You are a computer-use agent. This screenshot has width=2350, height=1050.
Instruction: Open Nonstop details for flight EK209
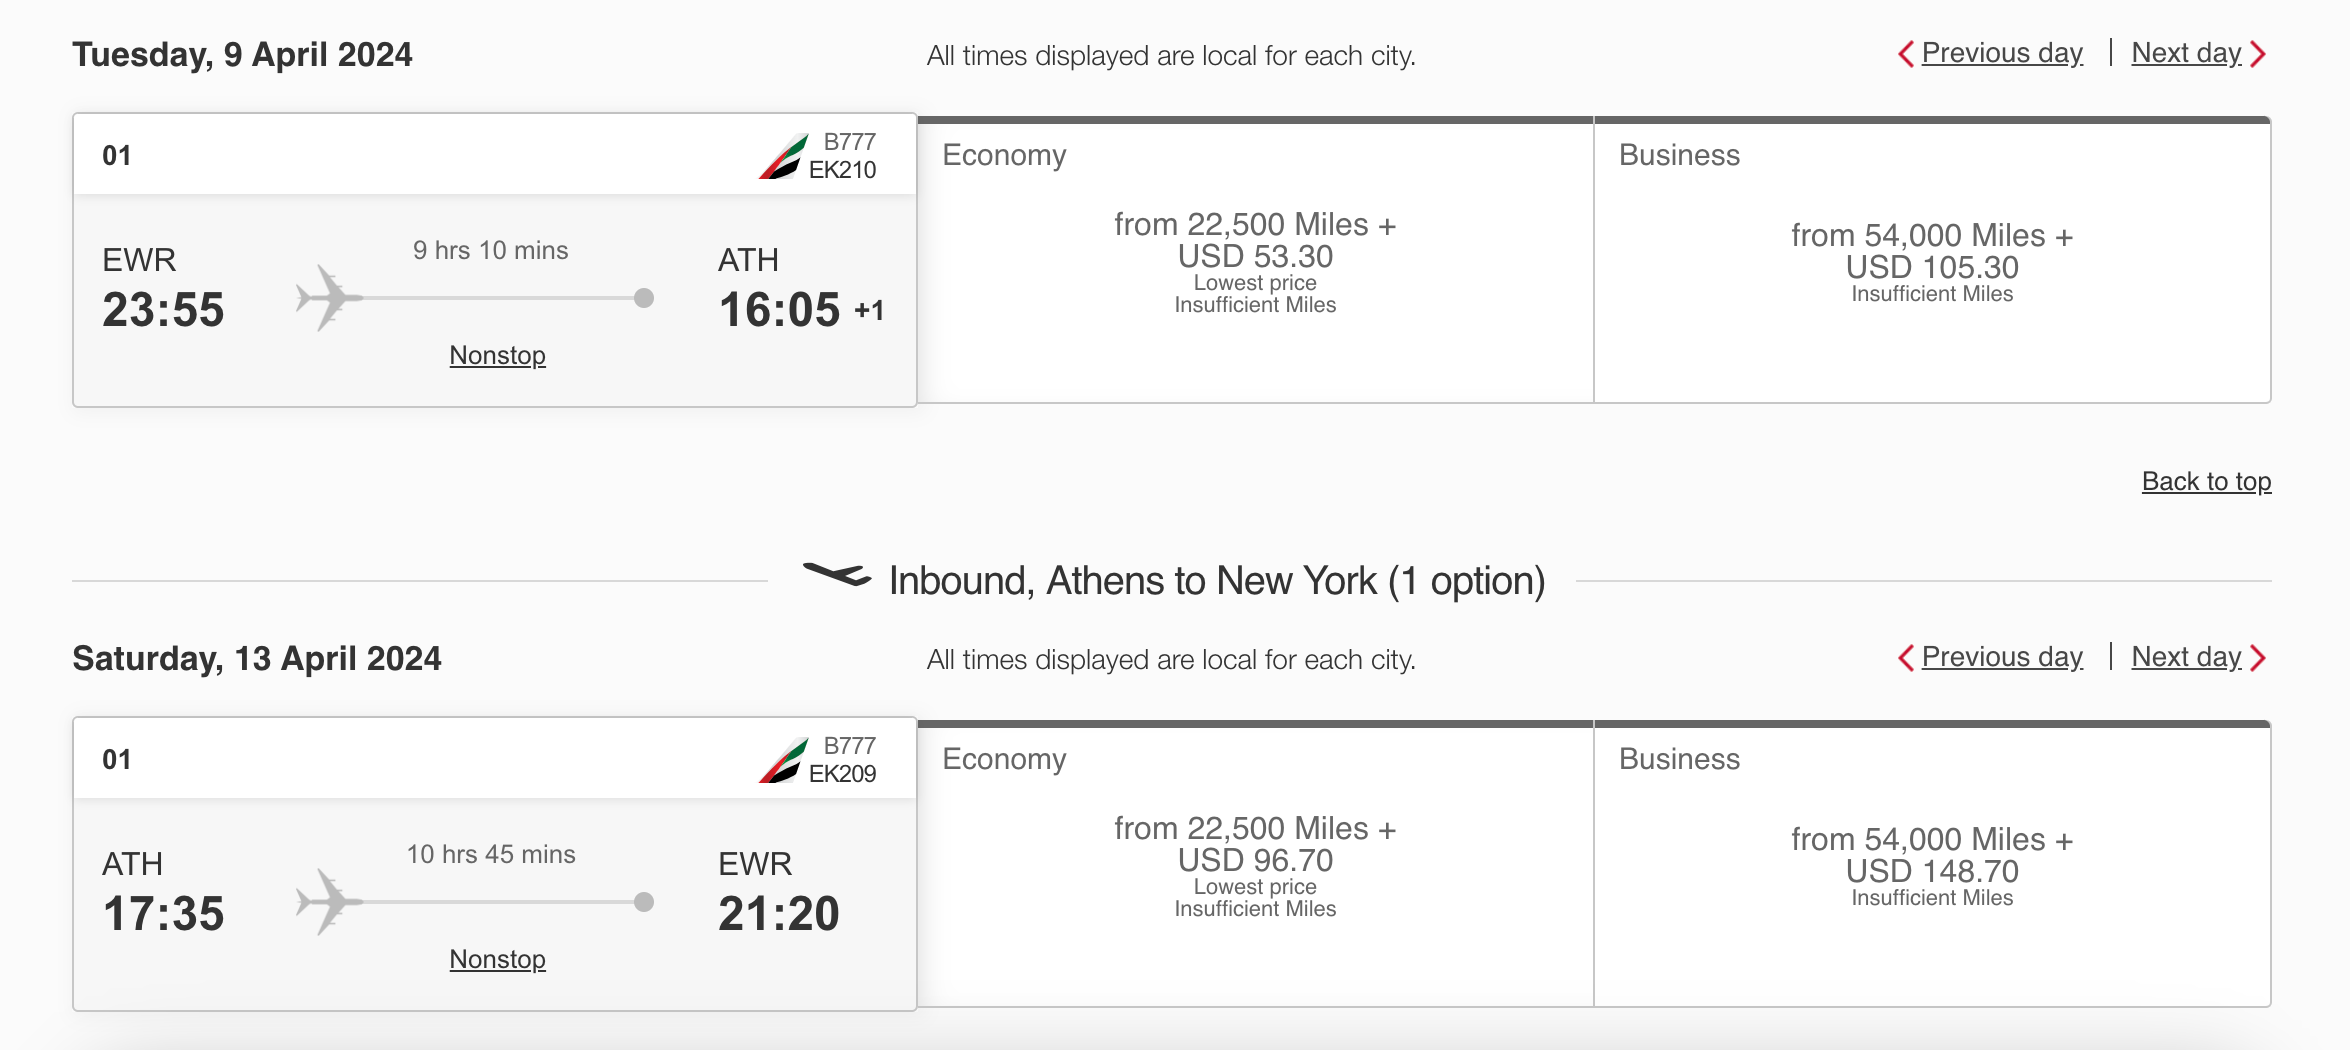[x=497, y=959]
